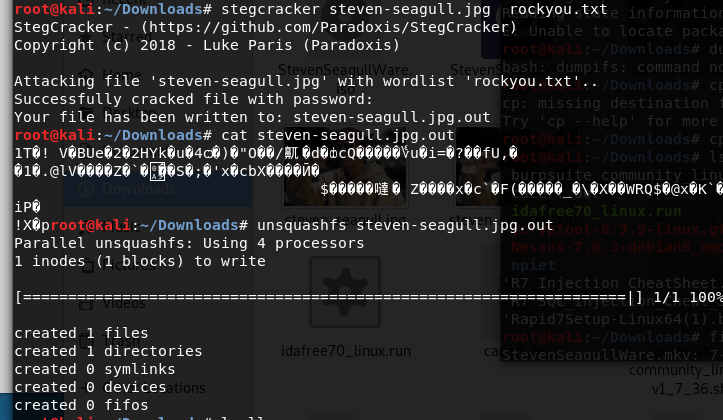Click npiet listing in right terminal
The image size is (723, 420).
533,265
